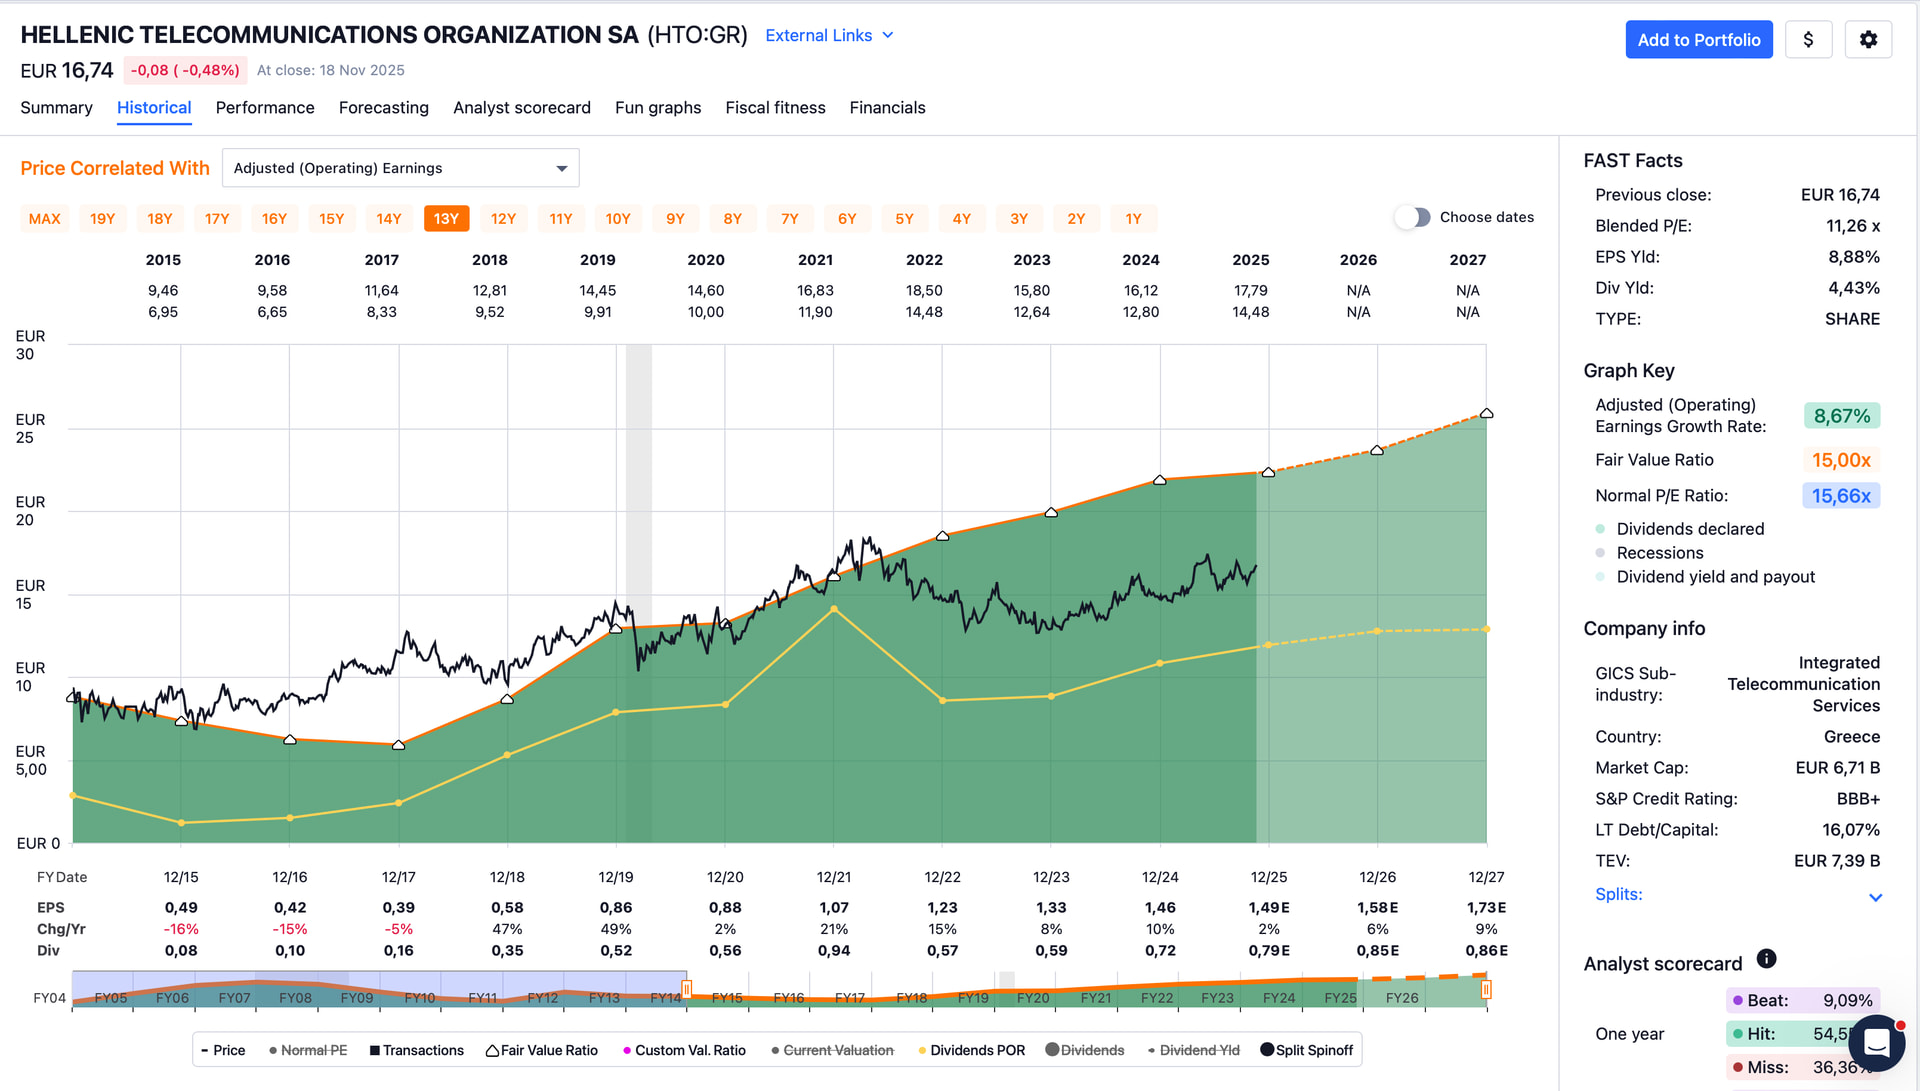Open the settings gear icon

point(1868,40)
